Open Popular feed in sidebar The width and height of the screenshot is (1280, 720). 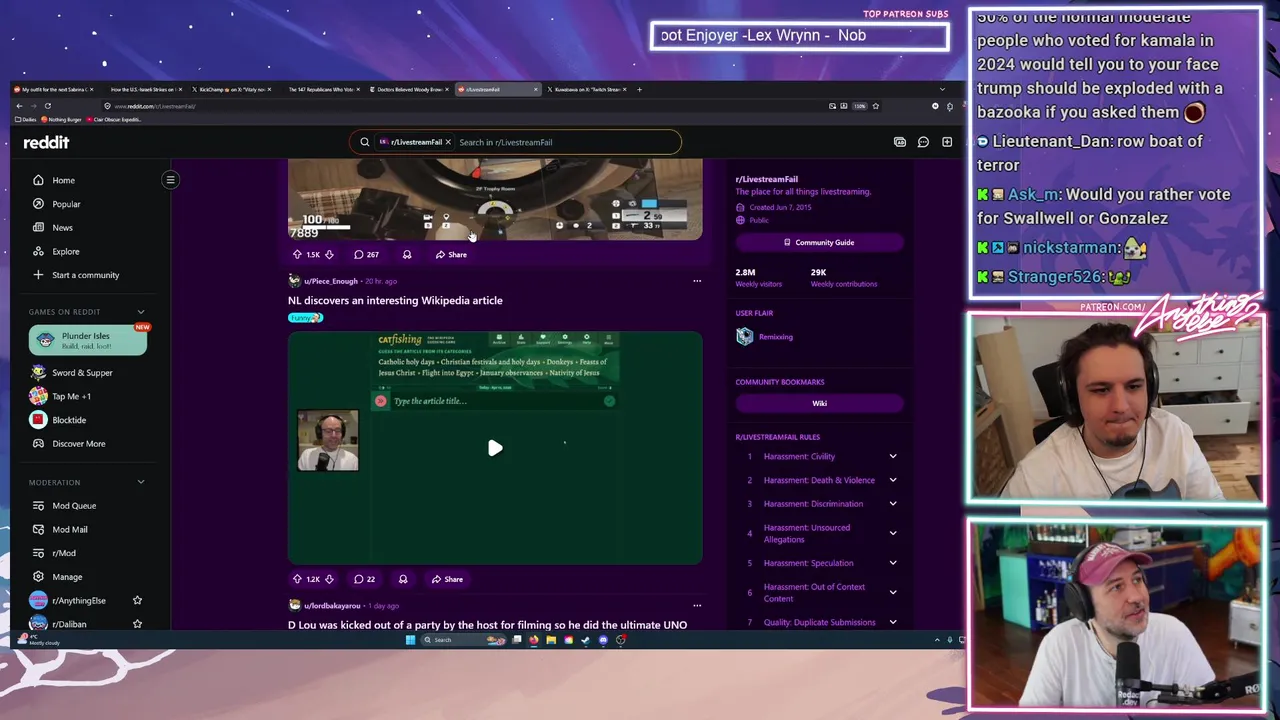pos(66,204)
